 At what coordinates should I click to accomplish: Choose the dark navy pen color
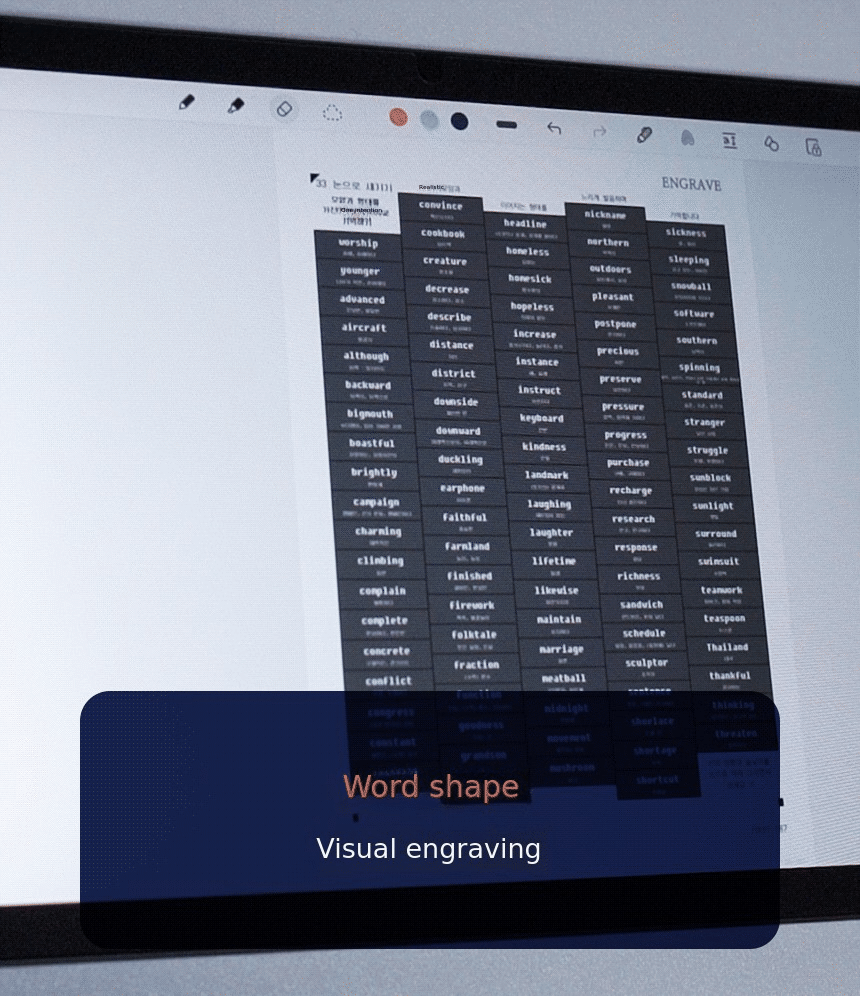click(x=459, y=121)
